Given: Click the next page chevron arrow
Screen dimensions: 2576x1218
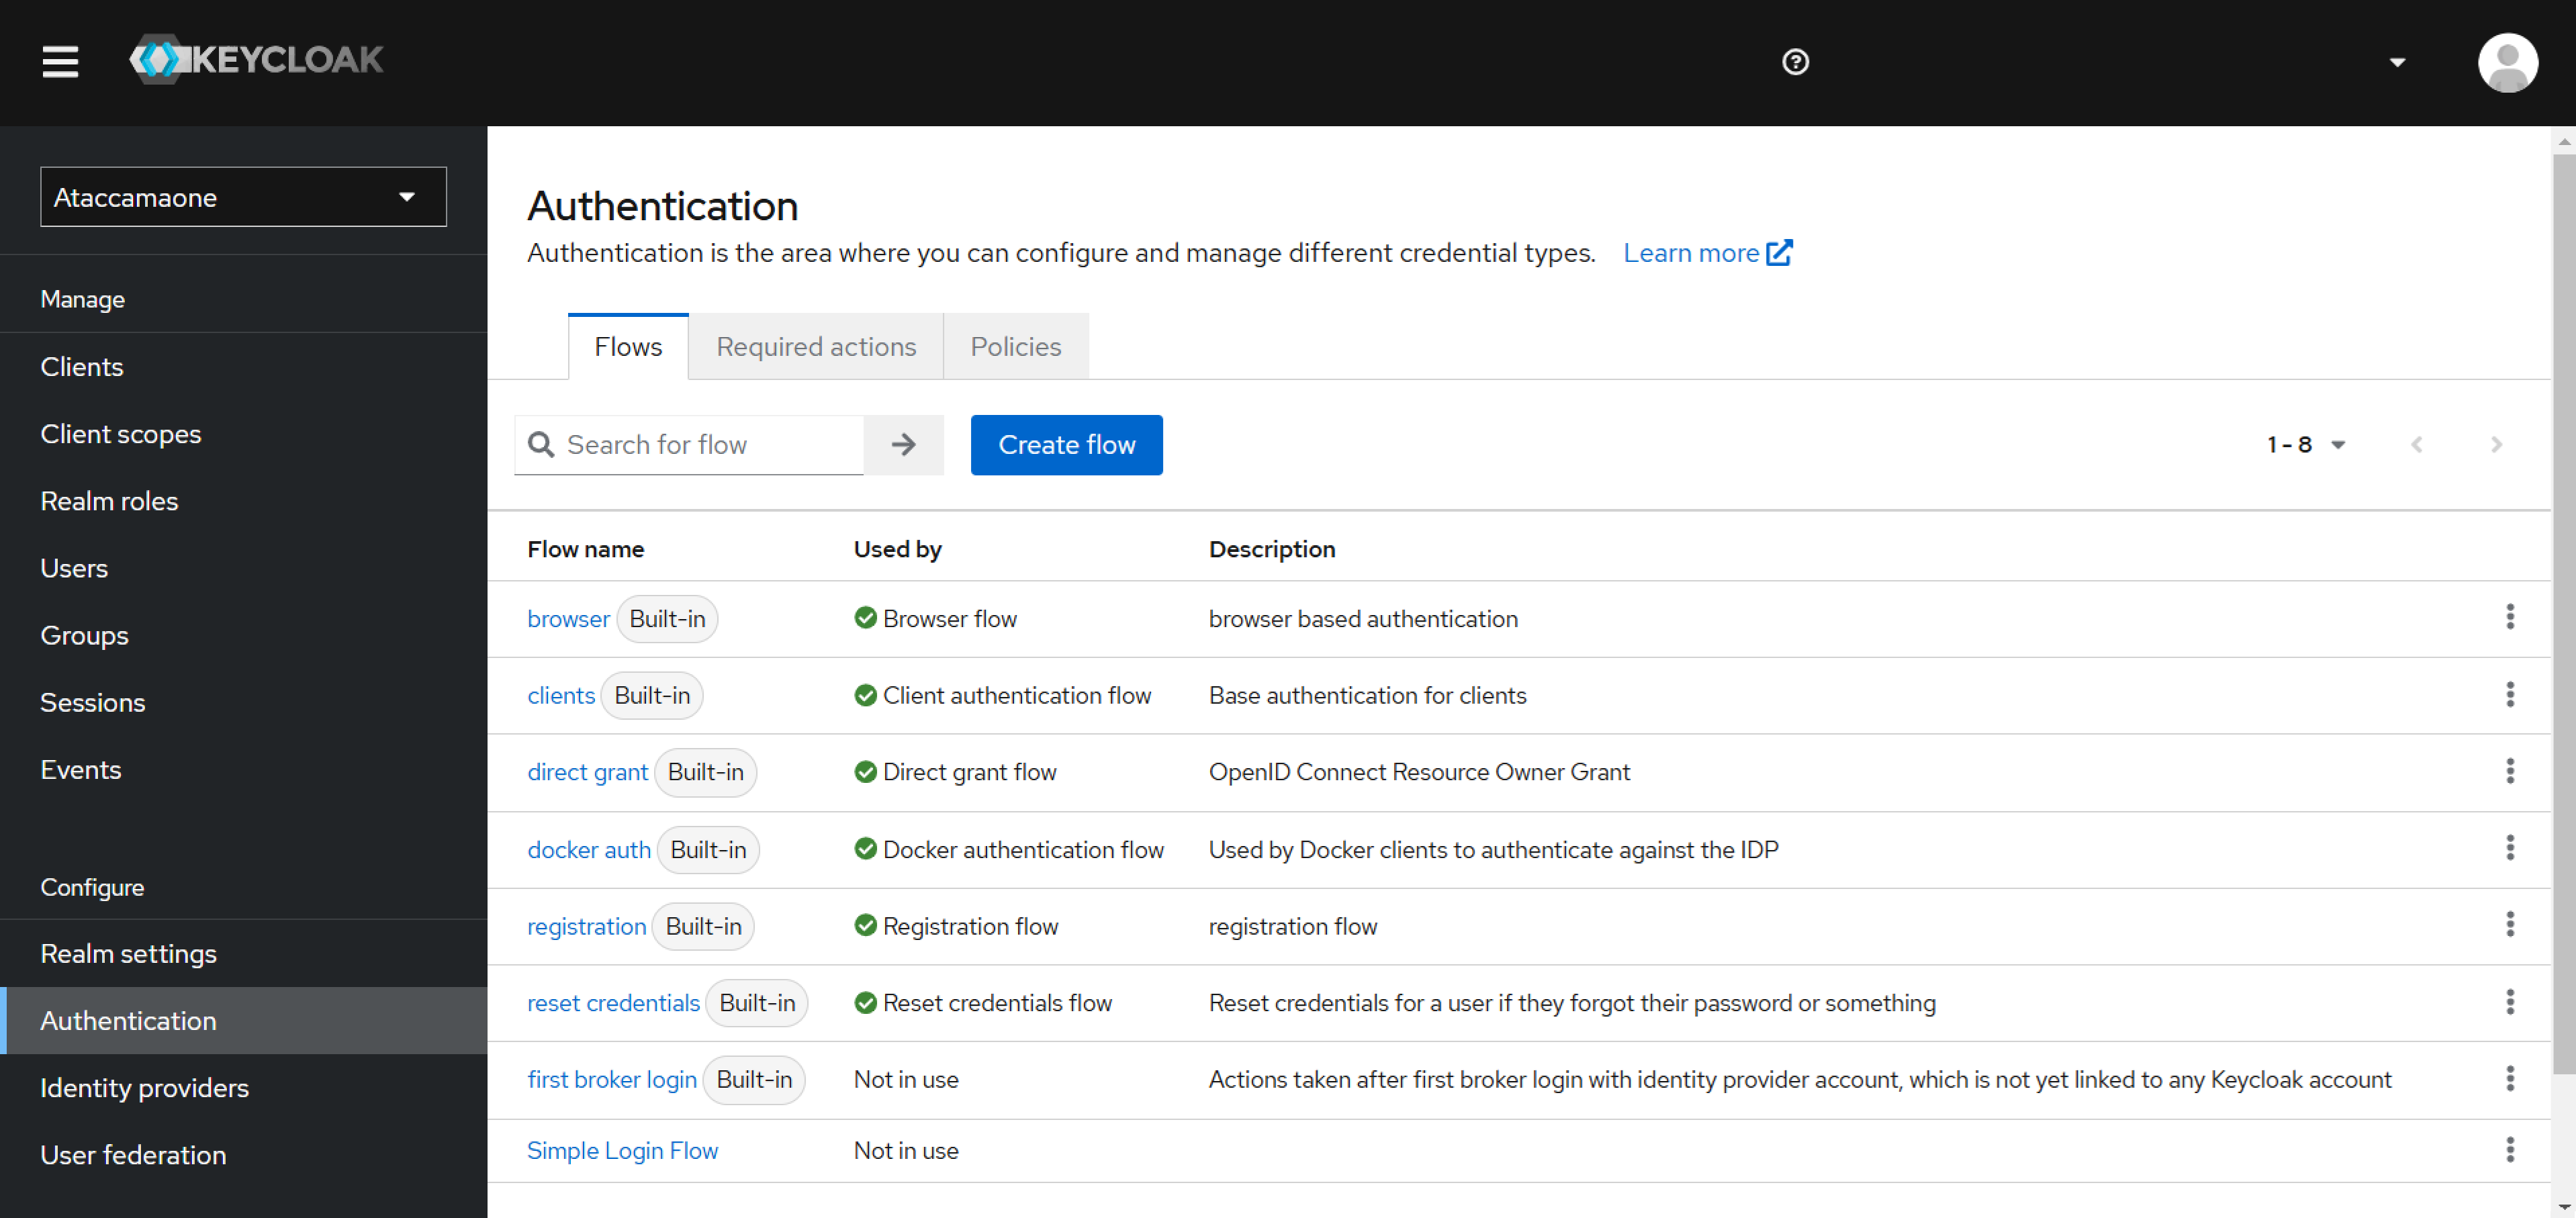Looking at the screenshot, I should [2495, 442].
